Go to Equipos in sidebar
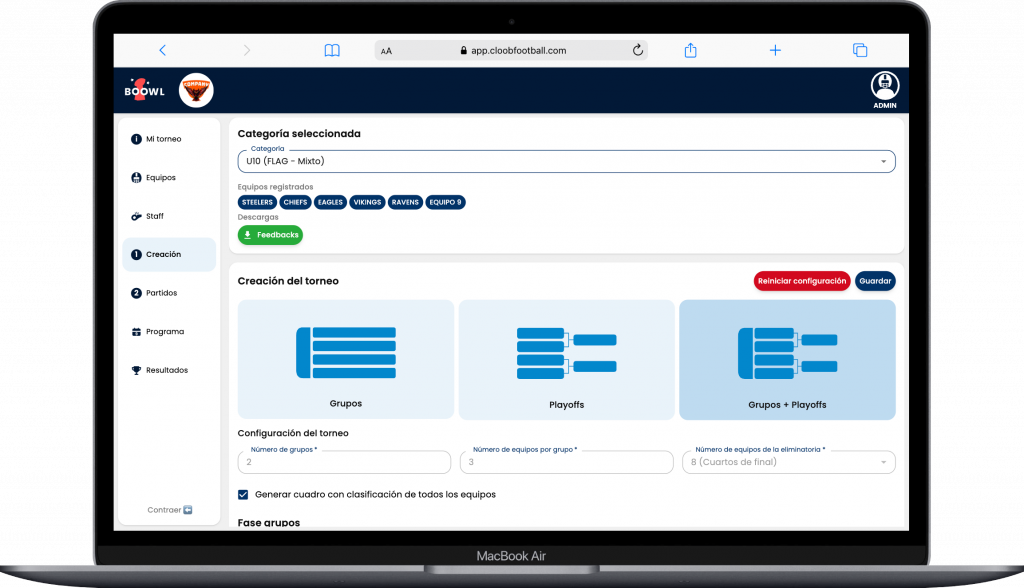Viewport: 1024px width, 588px height. (x=160, y=178)
